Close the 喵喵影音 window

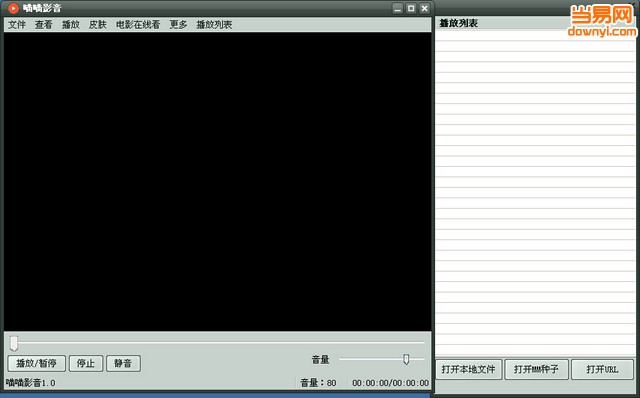click(425, 8)
